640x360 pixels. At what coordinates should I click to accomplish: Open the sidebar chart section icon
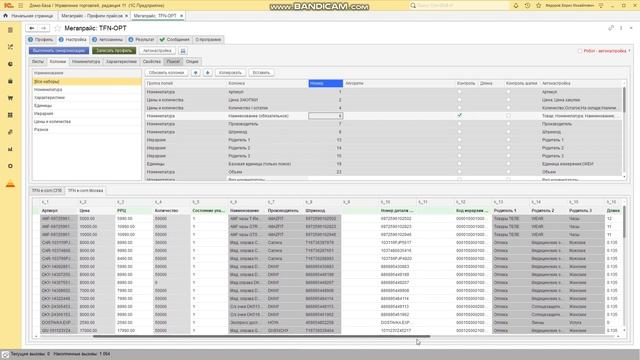(x=11, y=149)
